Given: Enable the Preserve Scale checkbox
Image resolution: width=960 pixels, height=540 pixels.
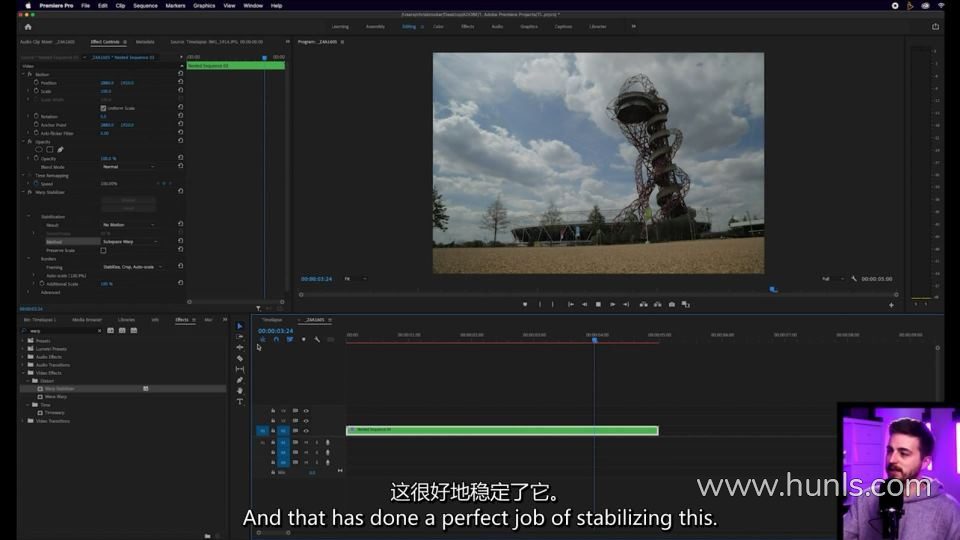Looking at the screenshot, I should coord(103,250).
